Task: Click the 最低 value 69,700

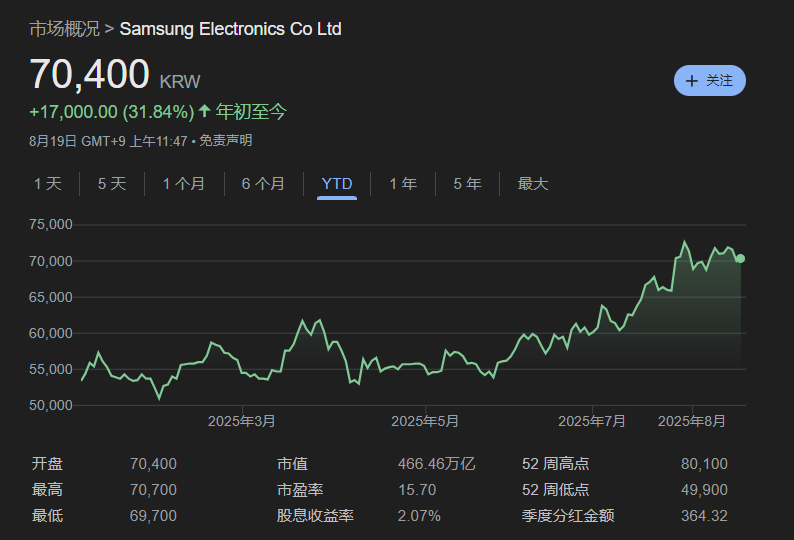Action: click(x=153, y=516)
